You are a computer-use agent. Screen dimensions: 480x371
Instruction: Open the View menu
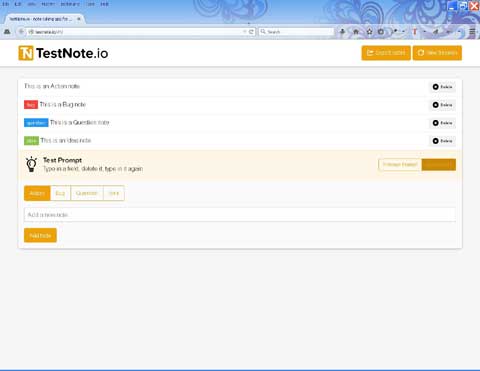(32, 4)
